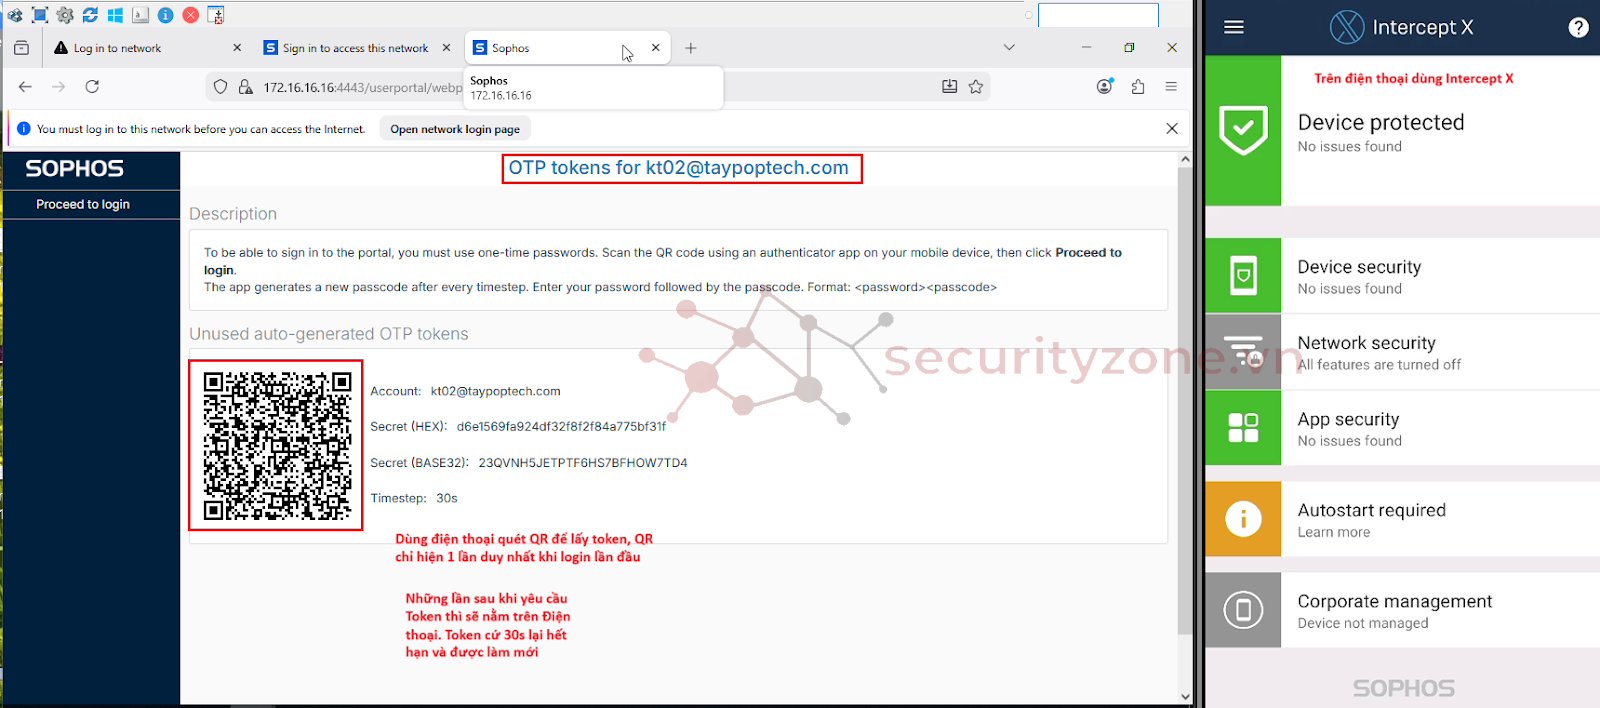This screenshot has height=708, width=1600.
Task: Open the Intercept X hamburger menu
Action: point(1234,27)
